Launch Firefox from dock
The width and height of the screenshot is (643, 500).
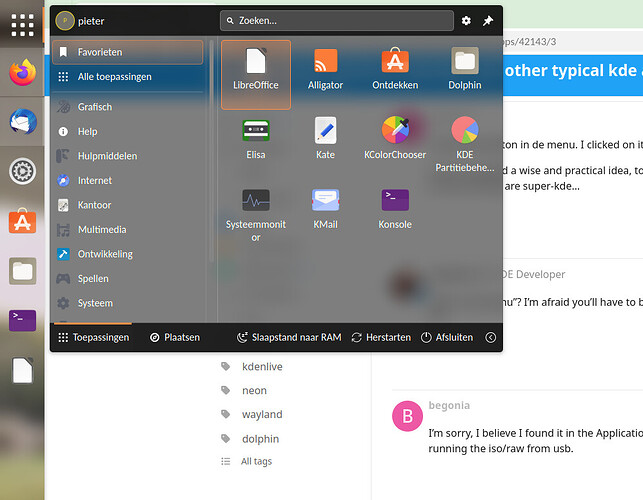point(23,73)
